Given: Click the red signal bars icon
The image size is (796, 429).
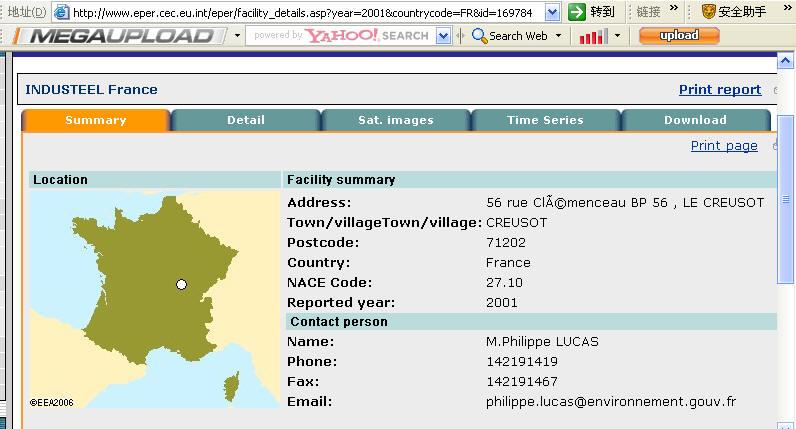Looking at the screenshot, I should (x=593, y=36).
